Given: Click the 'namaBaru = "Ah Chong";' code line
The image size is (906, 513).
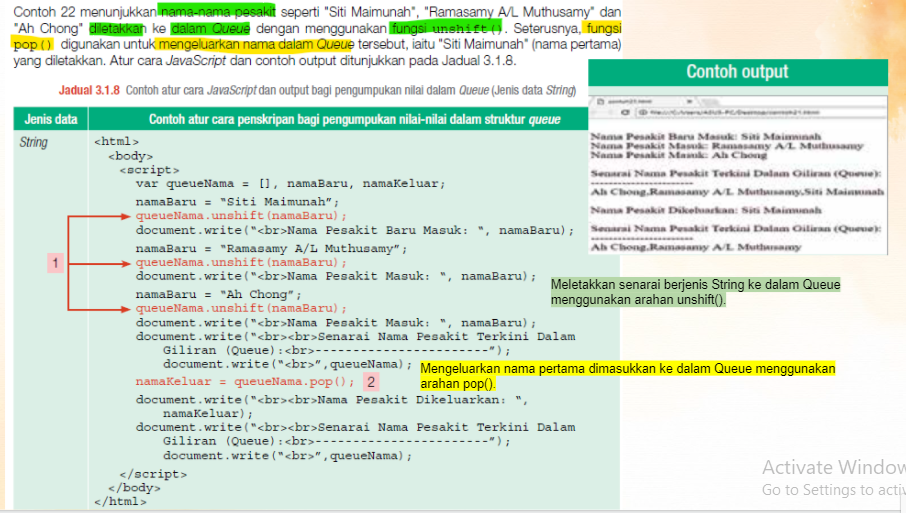Looking at the screenshot, I should click(x=218, y=294).
